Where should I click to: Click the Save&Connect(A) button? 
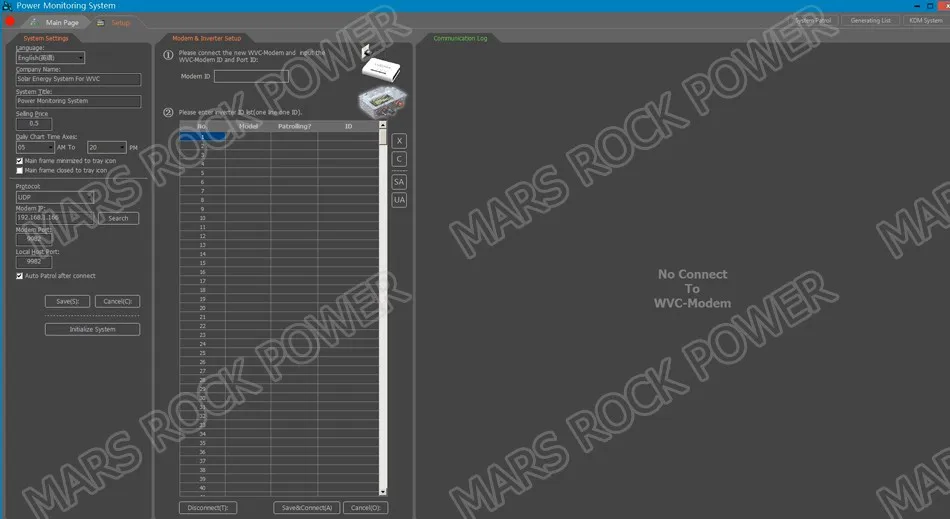tap(307, 507)
